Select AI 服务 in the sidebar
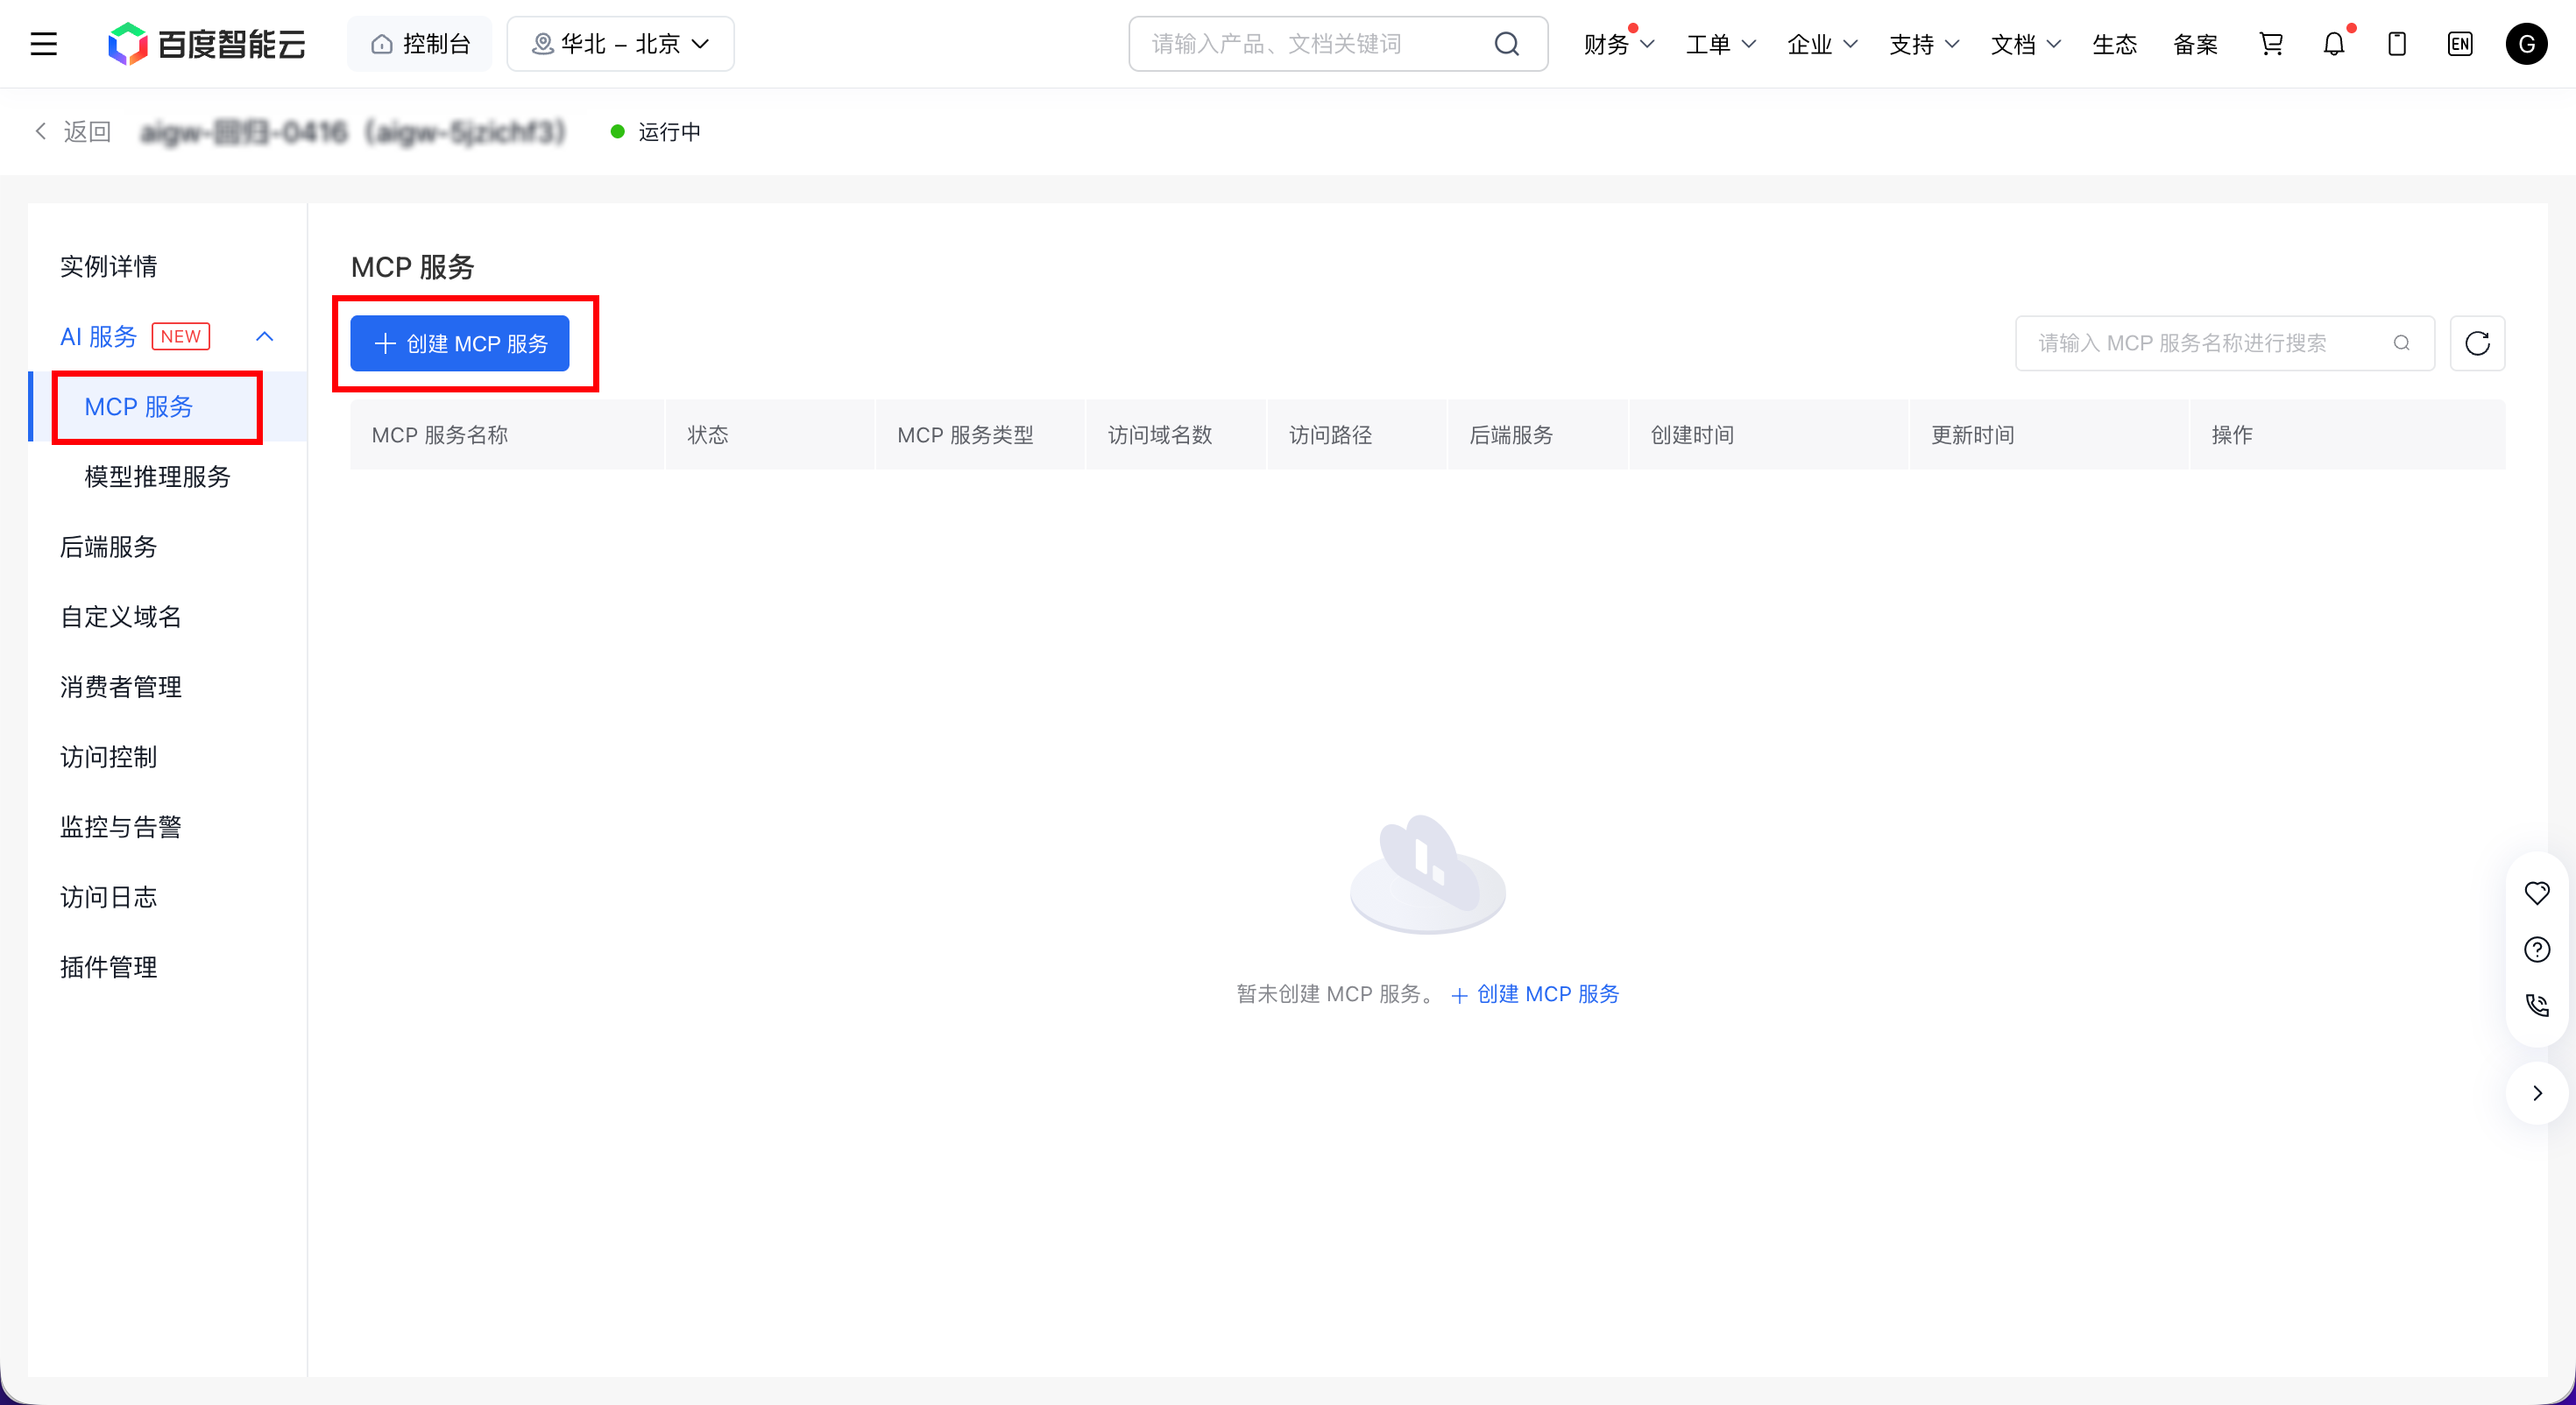This screenshot has width=2576, height=1405. click(x=98, y=337)
